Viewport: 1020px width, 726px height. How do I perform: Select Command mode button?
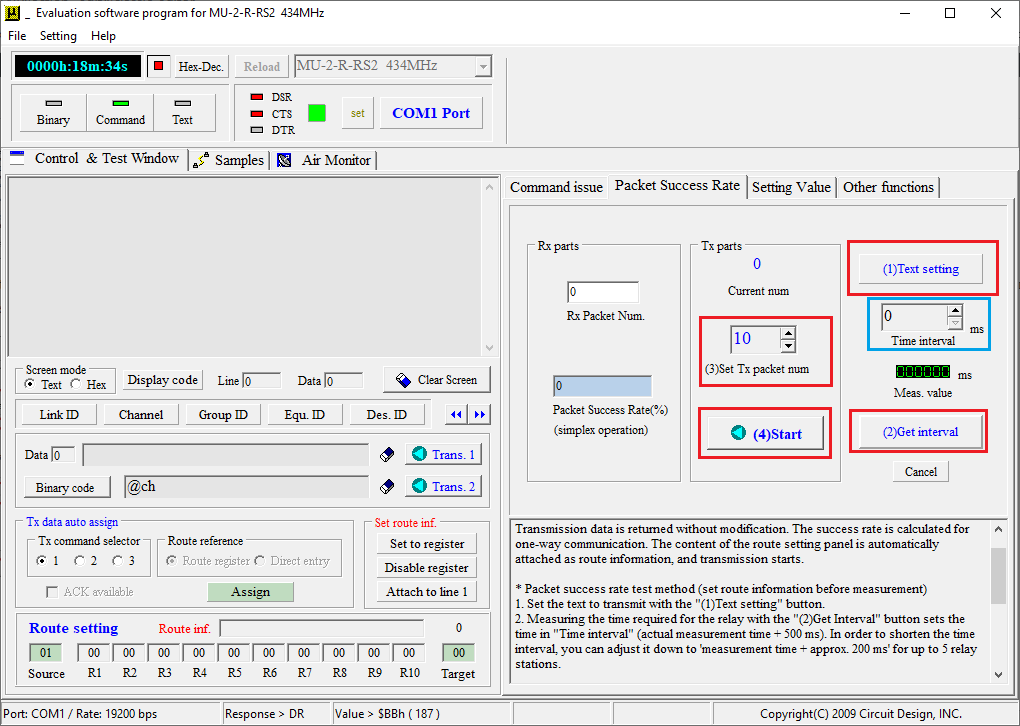120,113
